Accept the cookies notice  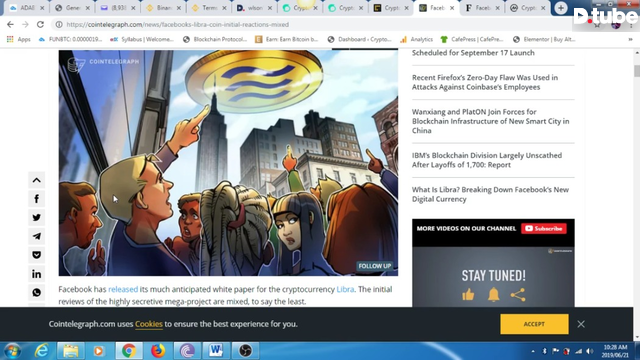[x=534, y=324]
